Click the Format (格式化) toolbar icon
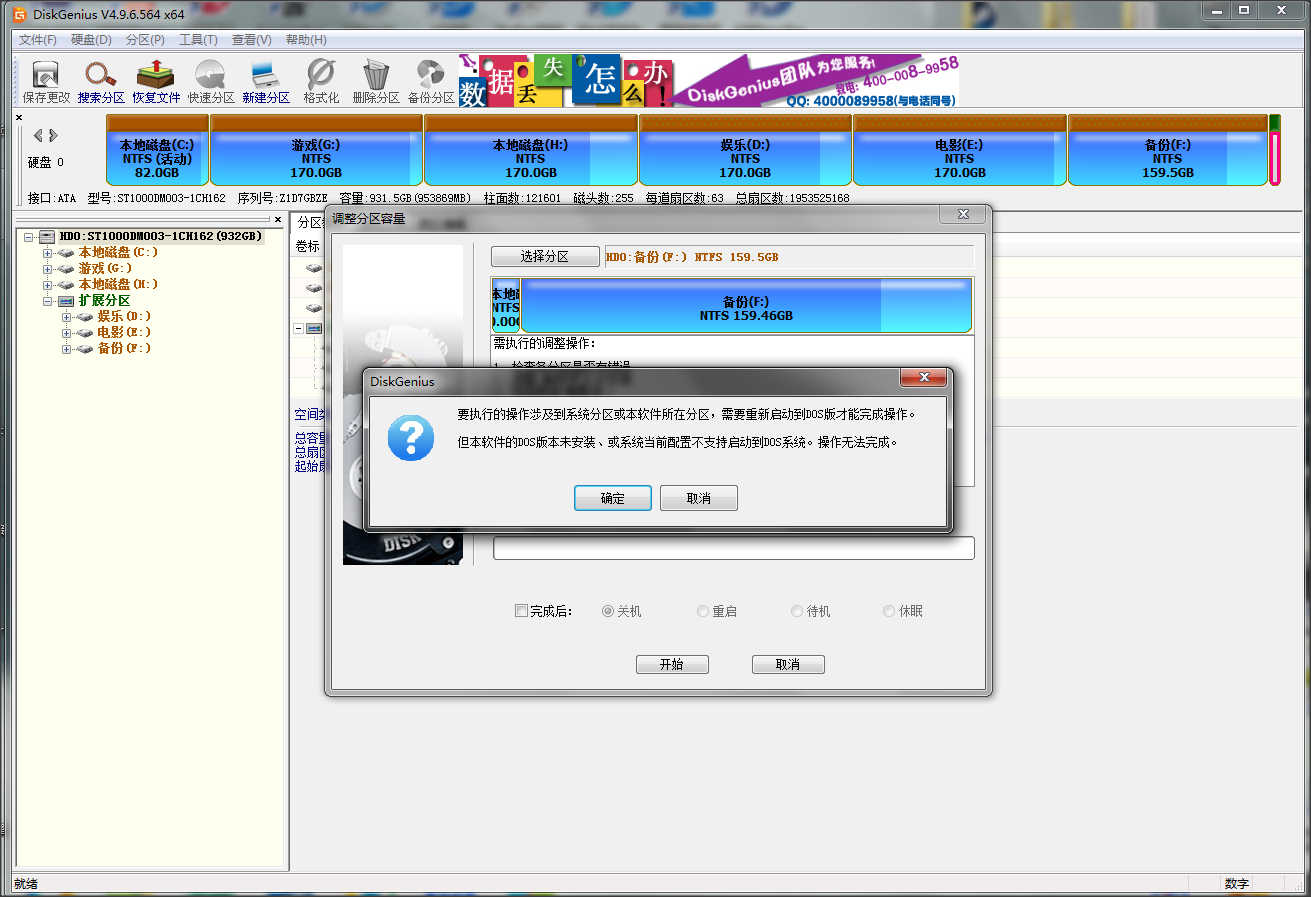 tap(321, 82)
